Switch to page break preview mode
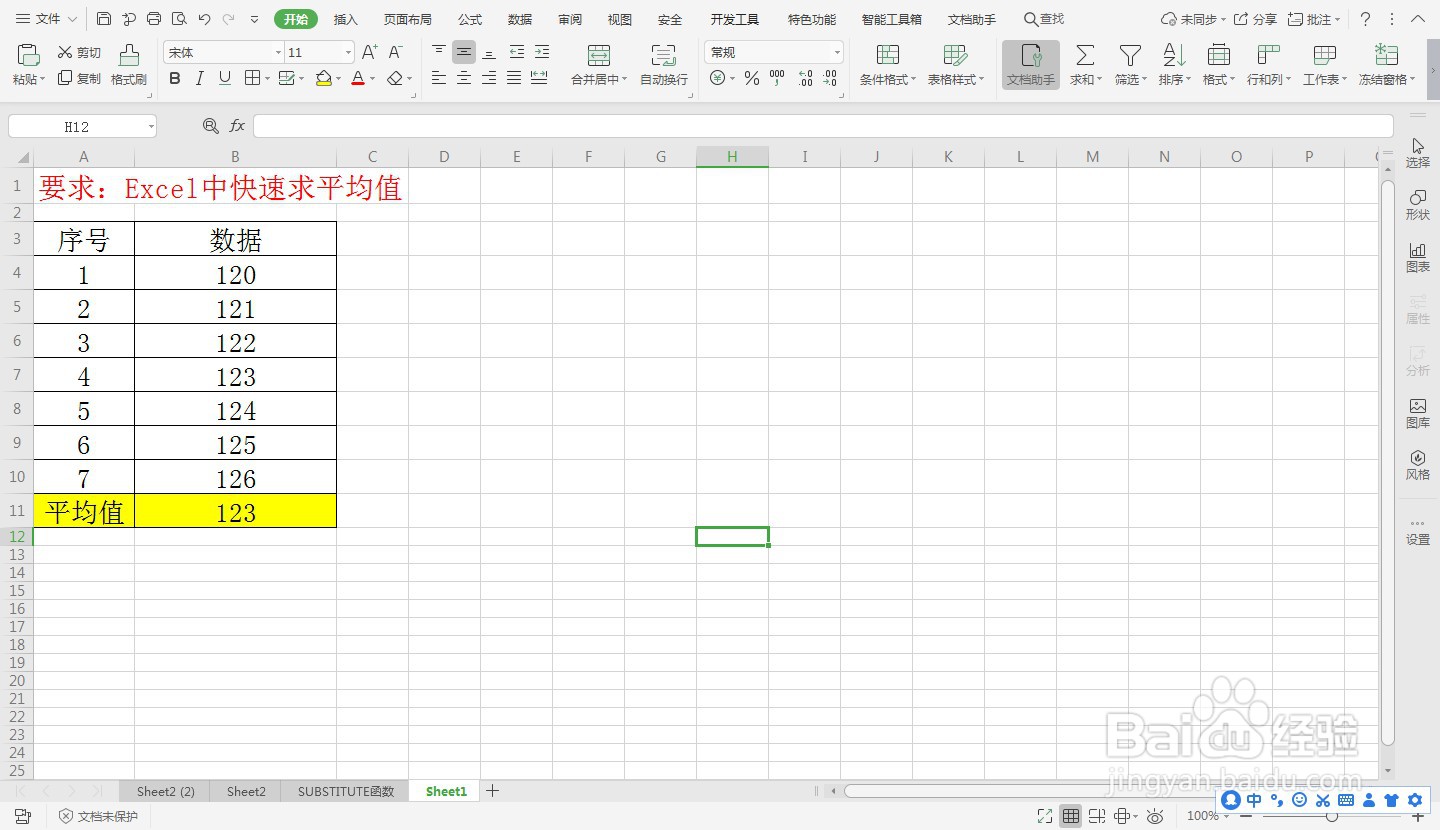This screenshot has width=1440, height=830. point(1097,816)
